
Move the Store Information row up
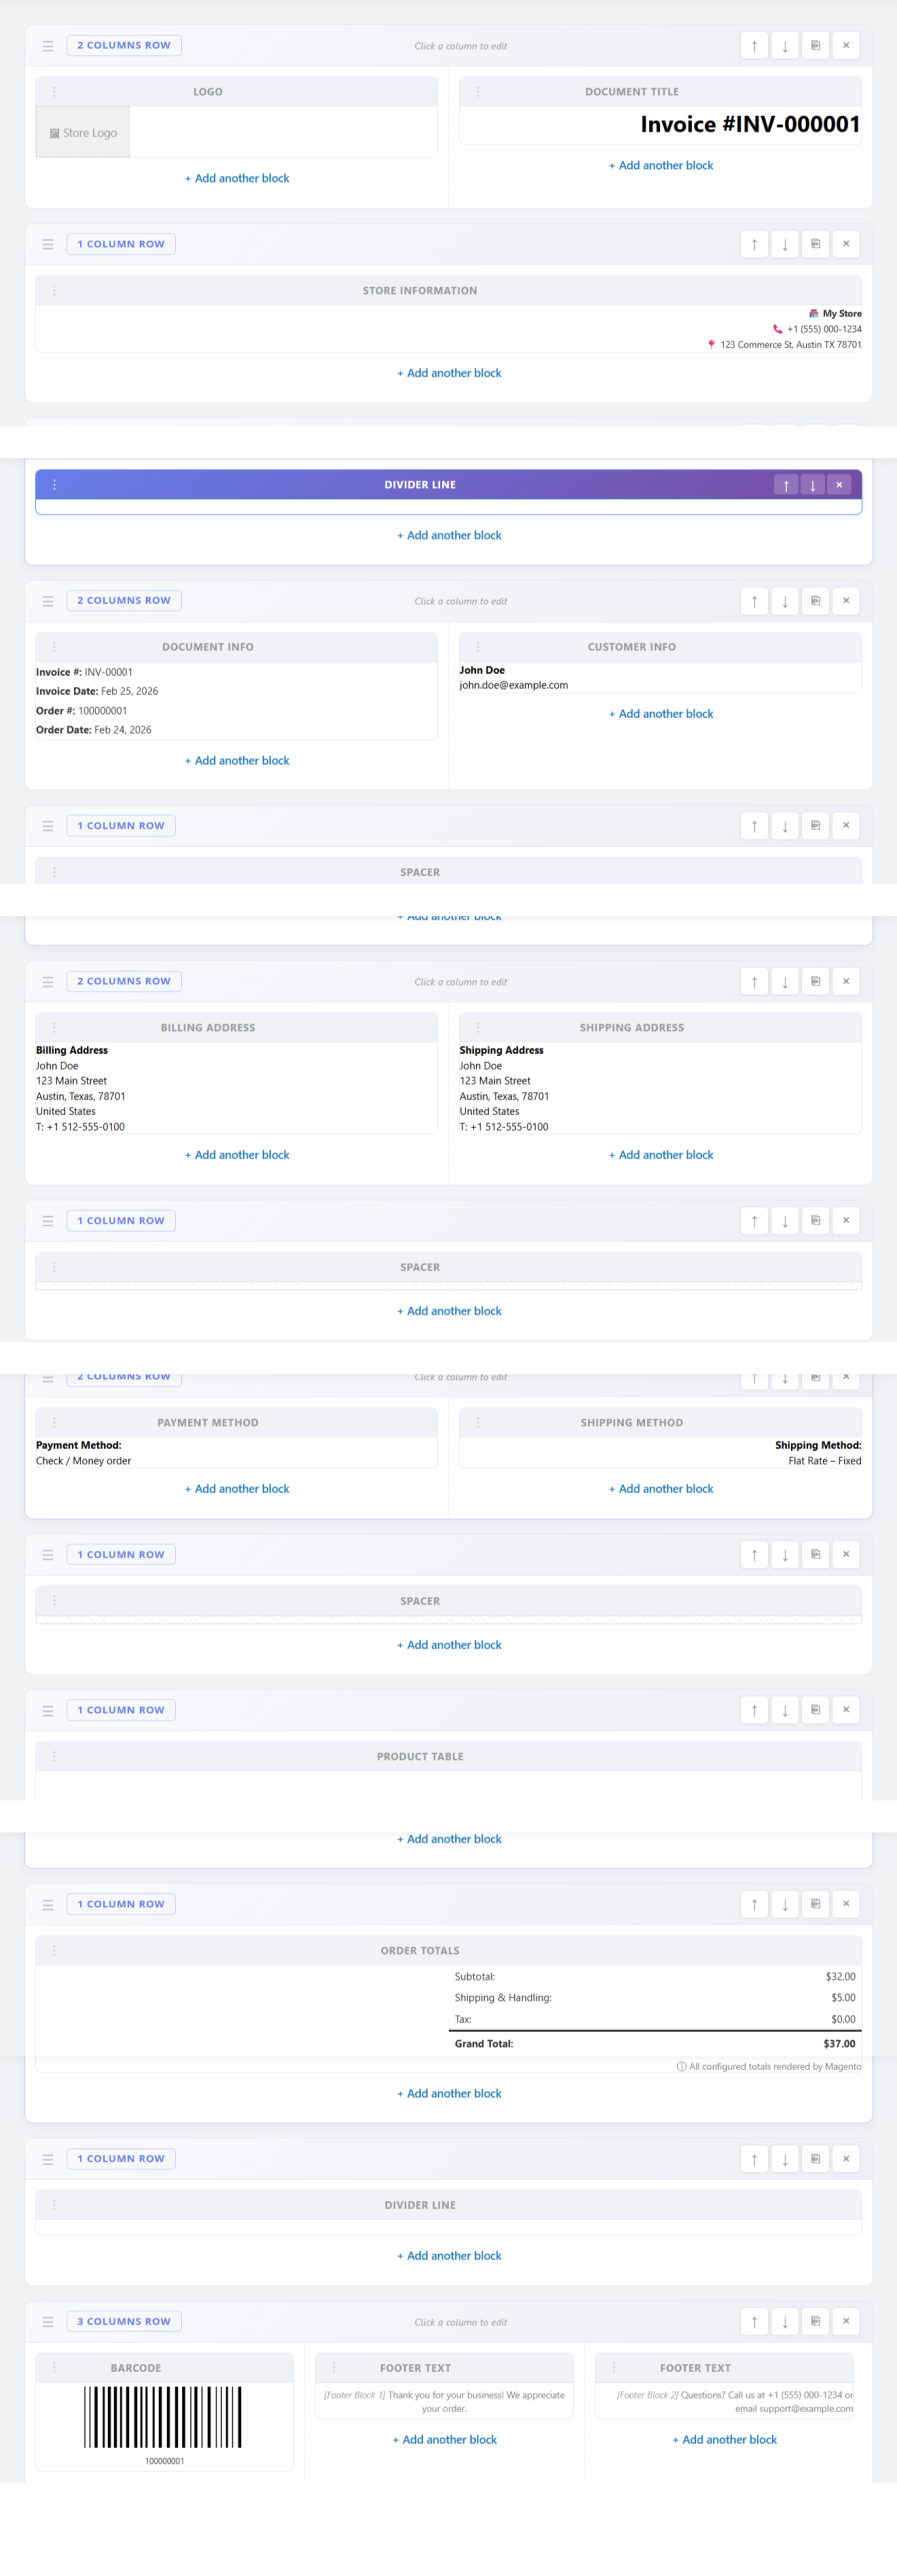coord(754,244)
